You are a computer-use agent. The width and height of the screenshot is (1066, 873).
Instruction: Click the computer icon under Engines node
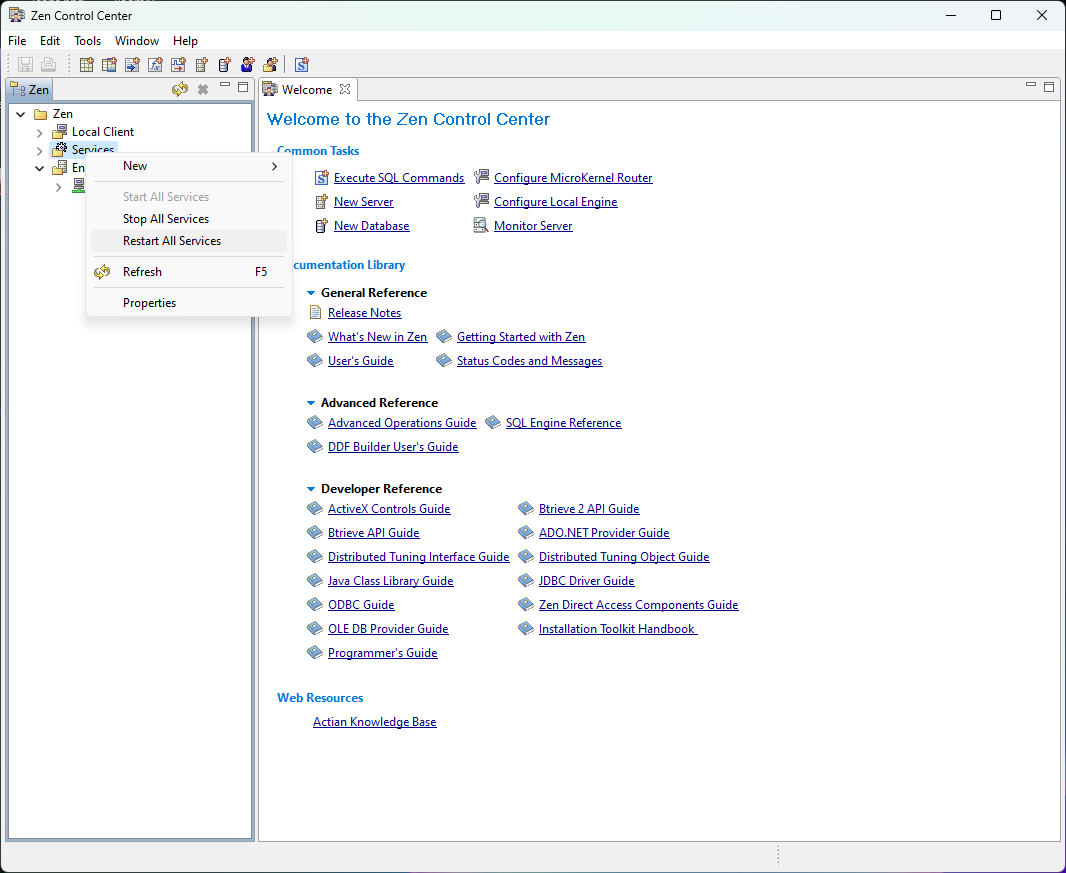(79, 186)
